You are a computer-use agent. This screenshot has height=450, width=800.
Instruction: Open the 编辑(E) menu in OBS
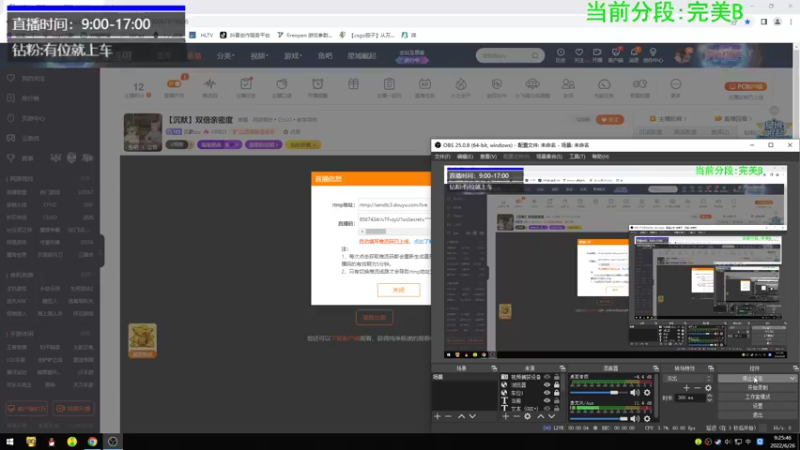pyautogui.click(x=465, y=157)
